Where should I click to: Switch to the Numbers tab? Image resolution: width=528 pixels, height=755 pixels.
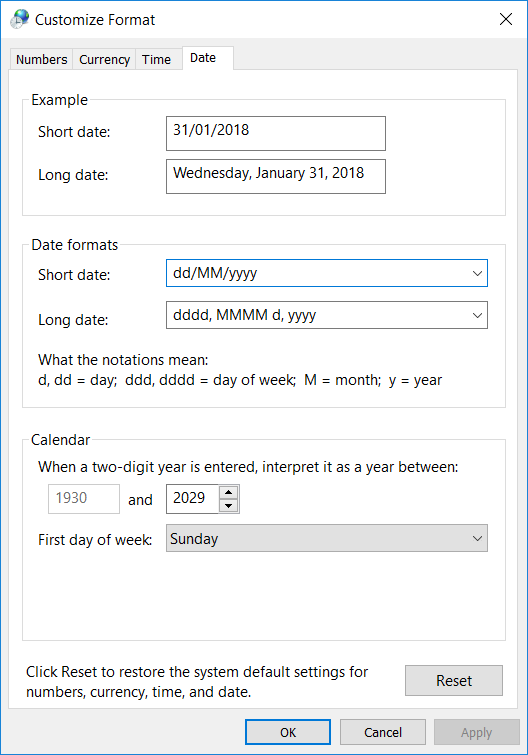pyautogui.click(x=41, y=60)
